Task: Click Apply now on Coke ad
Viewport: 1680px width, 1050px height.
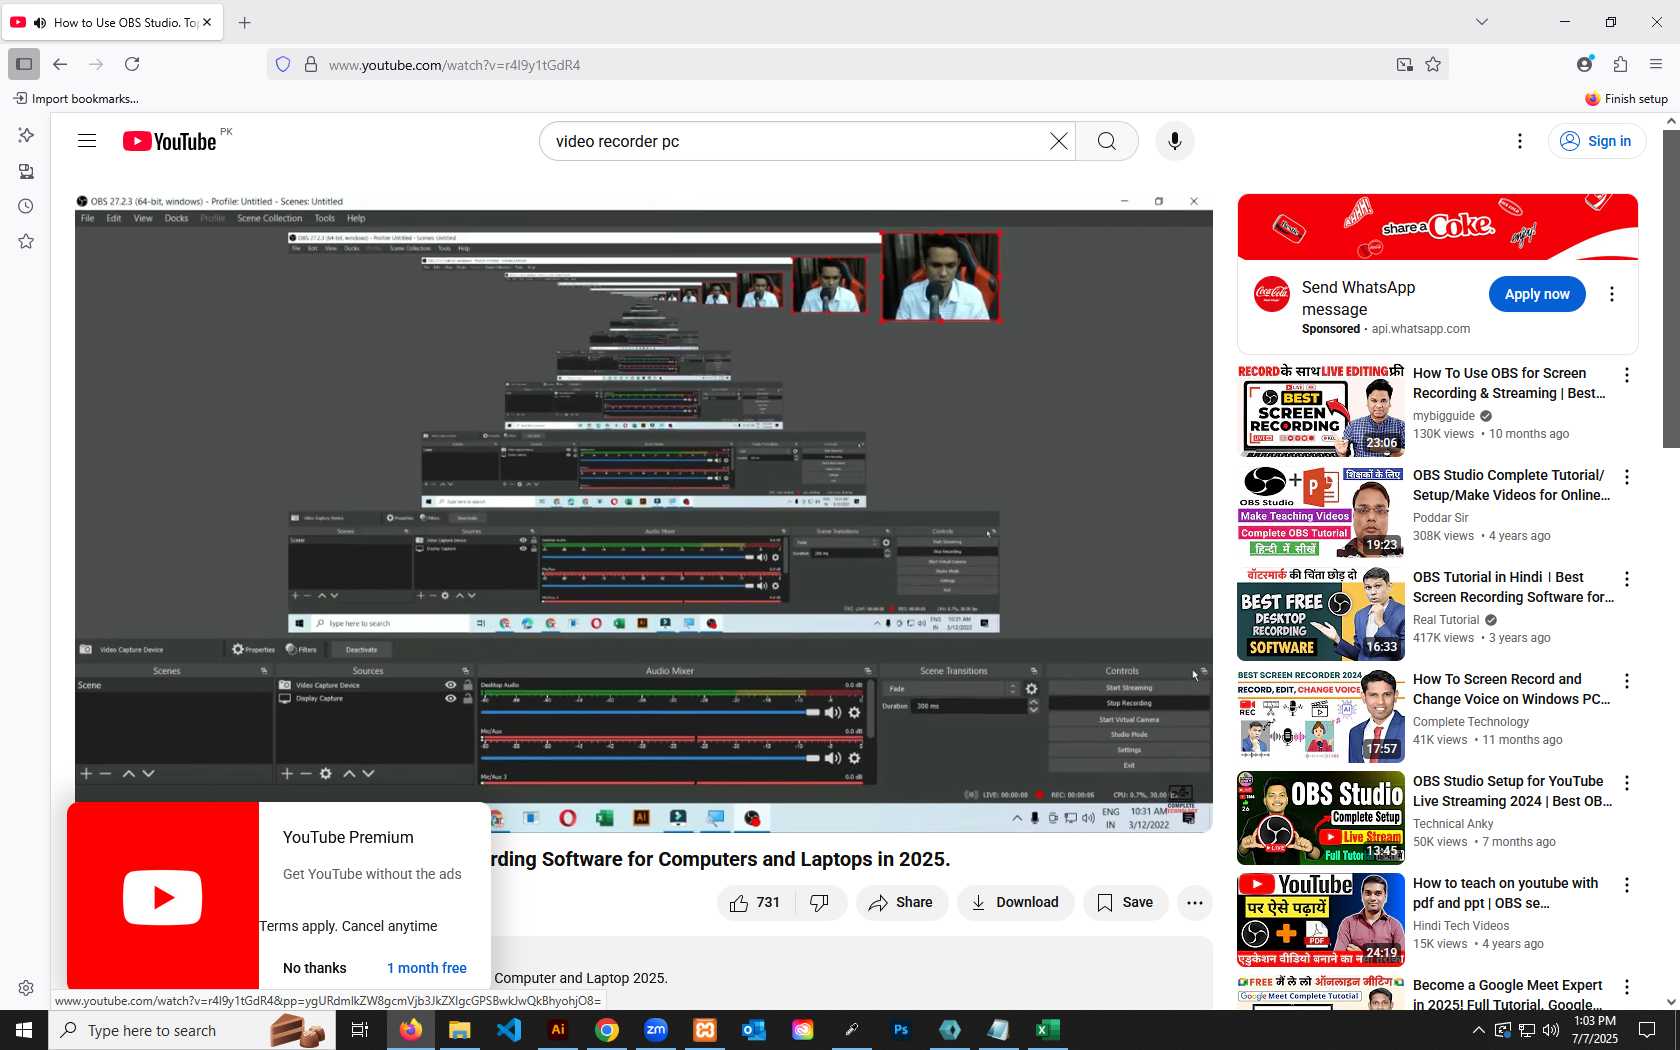Action: click(1537, 294)
